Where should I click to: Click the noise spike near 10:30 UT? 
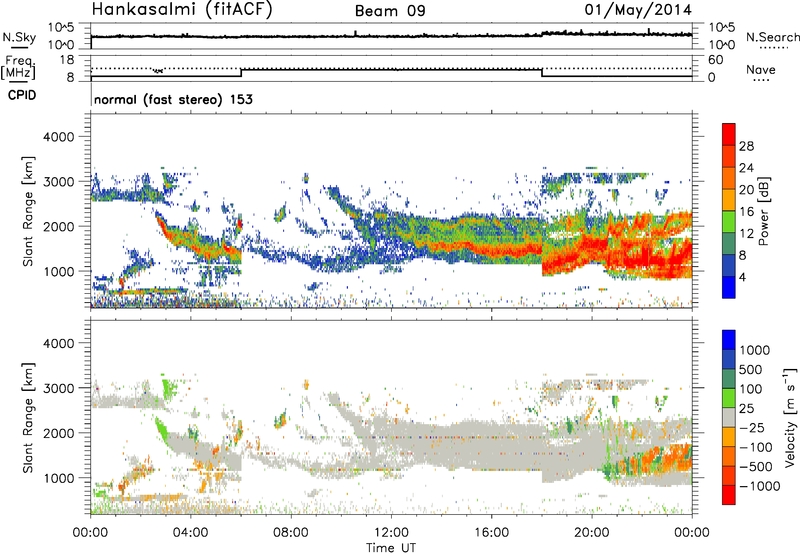click(x=355, y=33)
